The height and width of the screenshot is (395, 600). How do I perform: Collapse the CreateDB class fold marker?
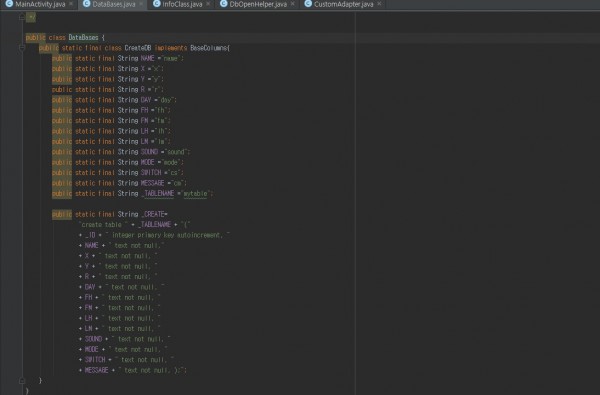click(x=22, y=48)
